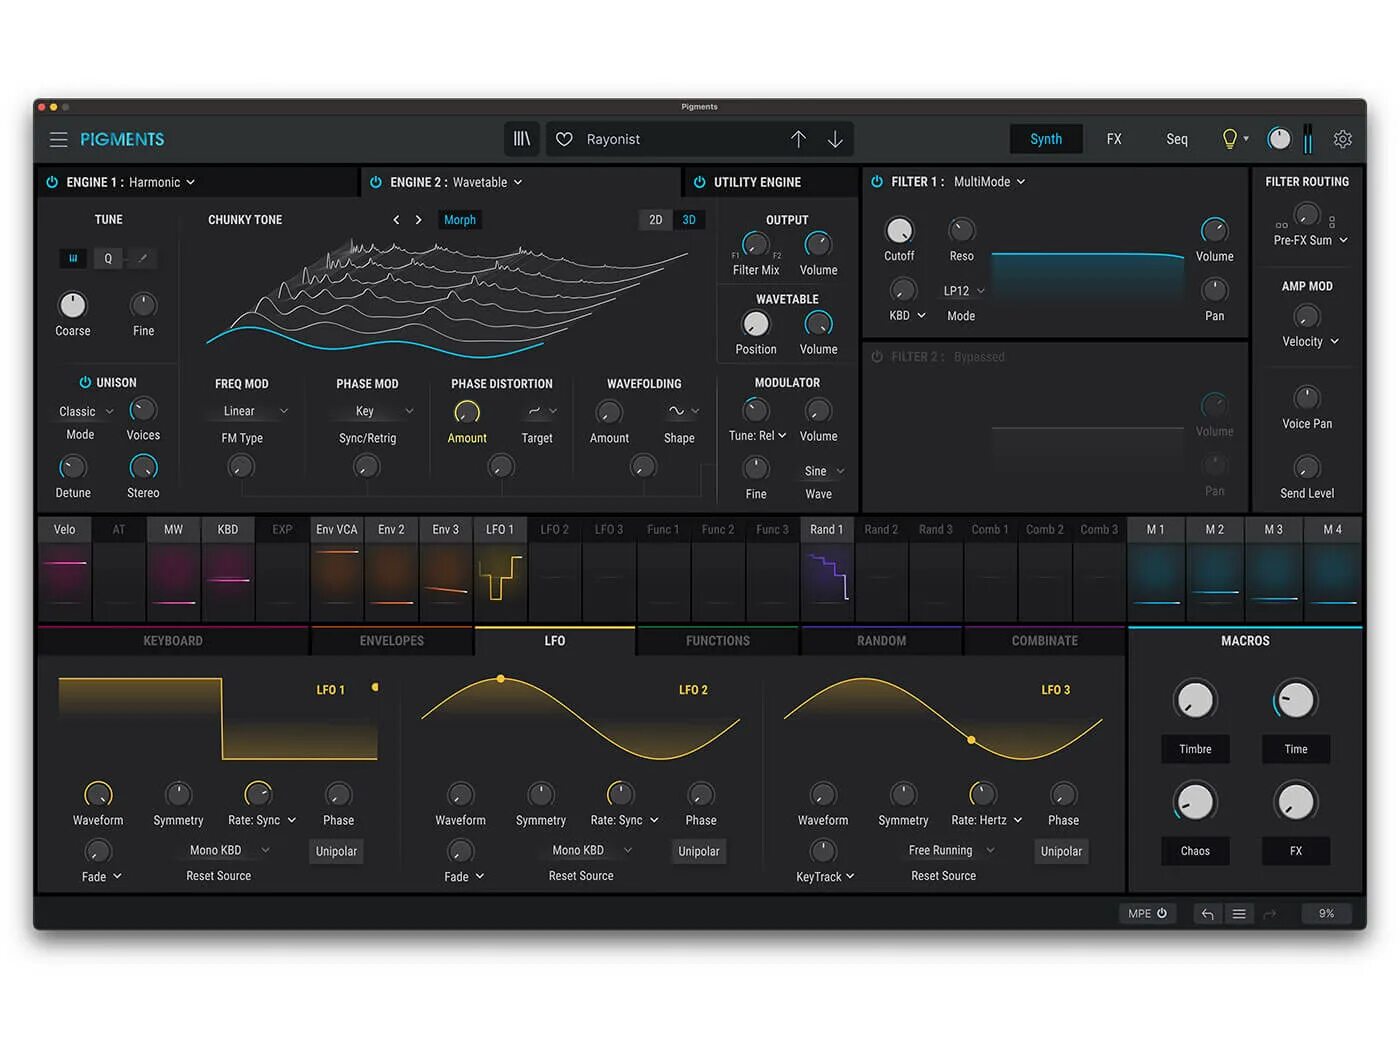Open Unison Classic mode dropdown

pos(86,411)
